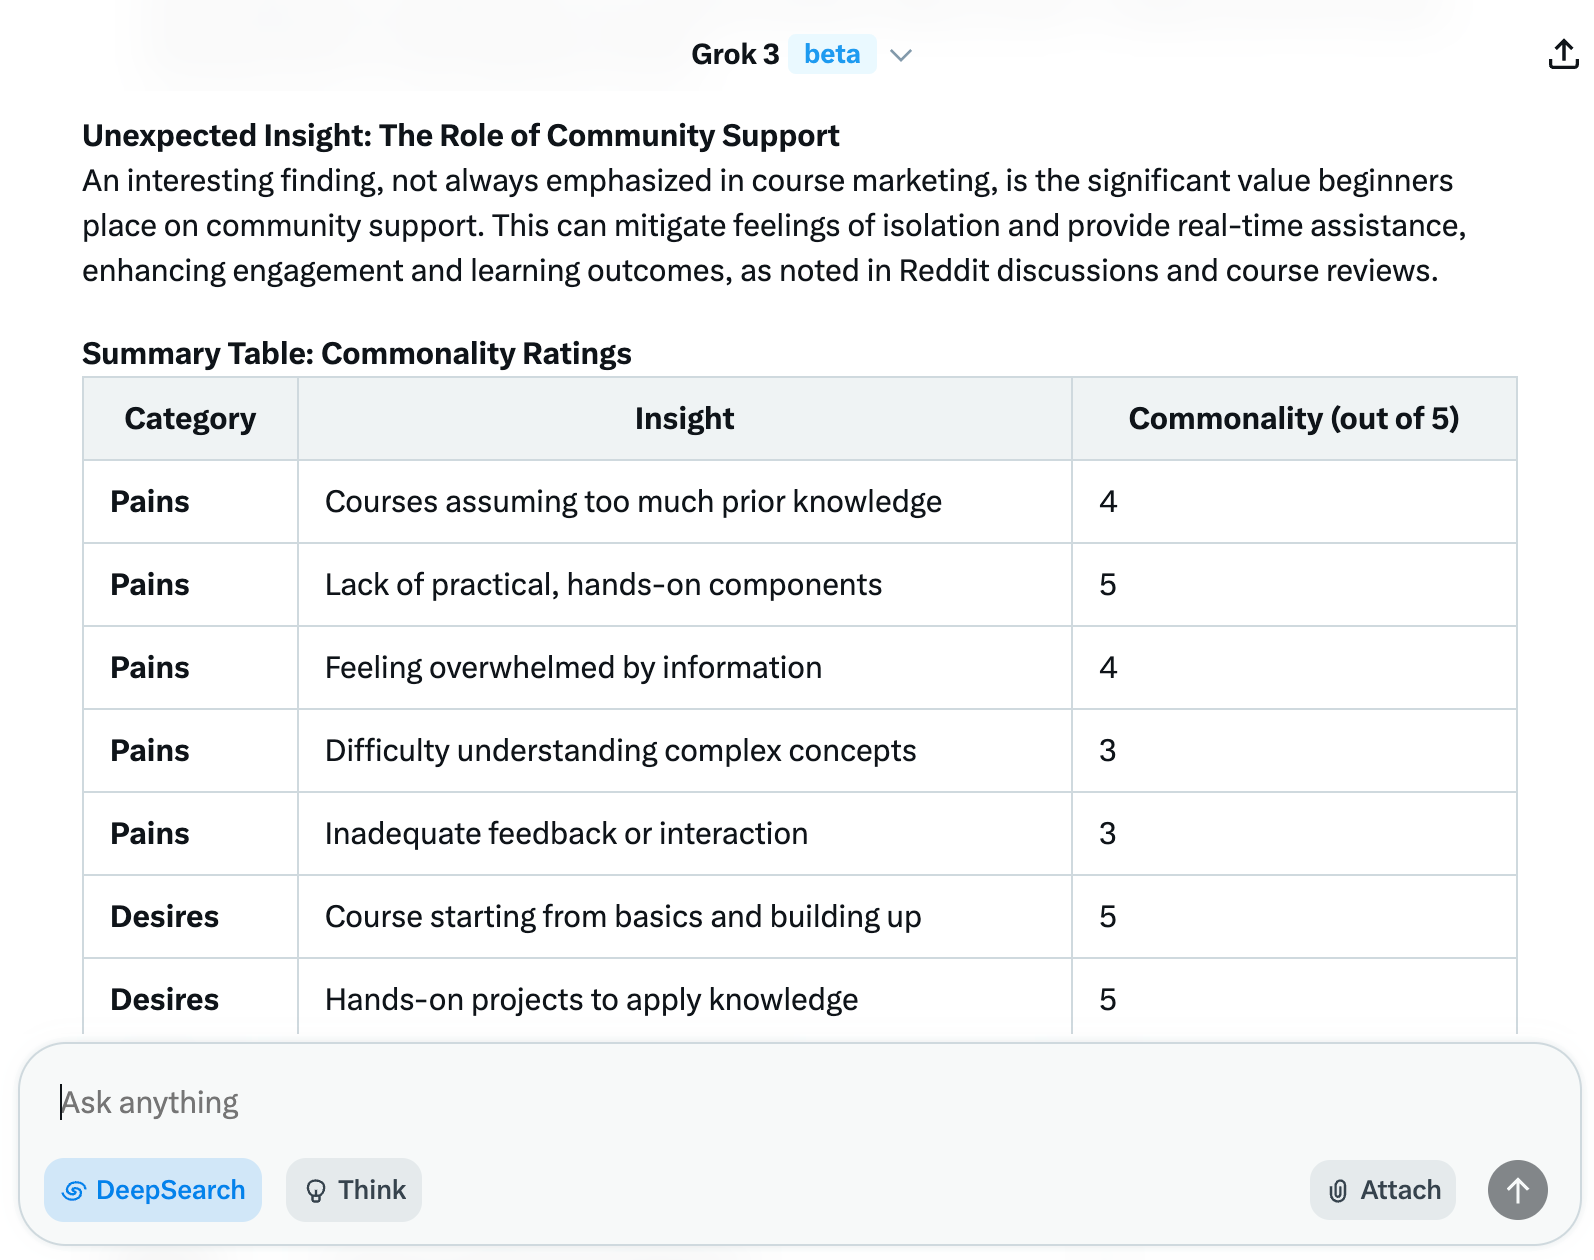Click the Category column header

[190, 418]
